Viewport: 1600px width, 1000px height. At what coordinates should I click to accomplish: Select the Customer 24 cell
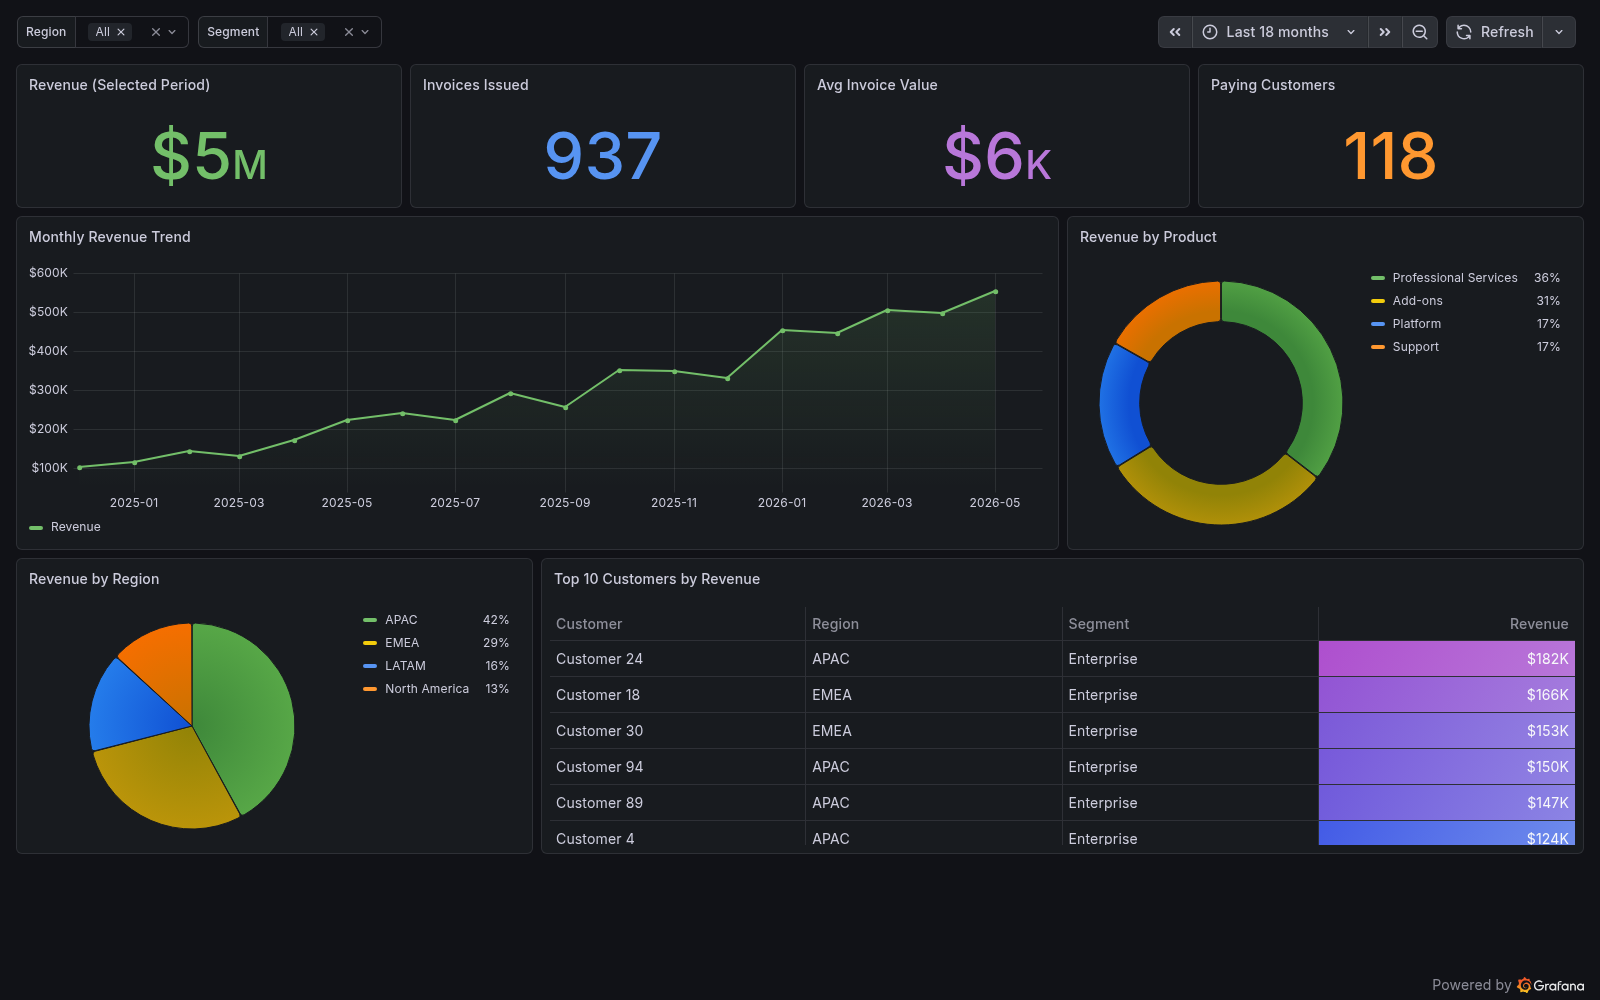click(x=677, y=659)
